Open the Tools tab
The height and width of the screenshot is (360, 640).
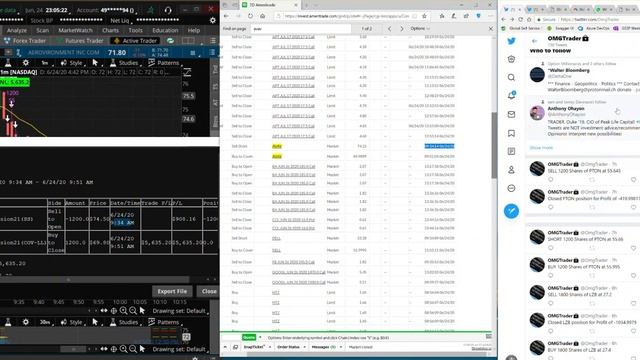pos(136,30)
